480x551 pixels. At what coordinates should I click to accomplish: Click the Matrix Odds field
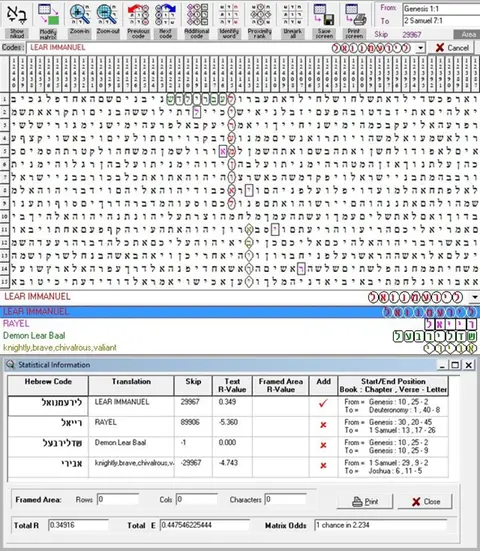tap(380, 525)
